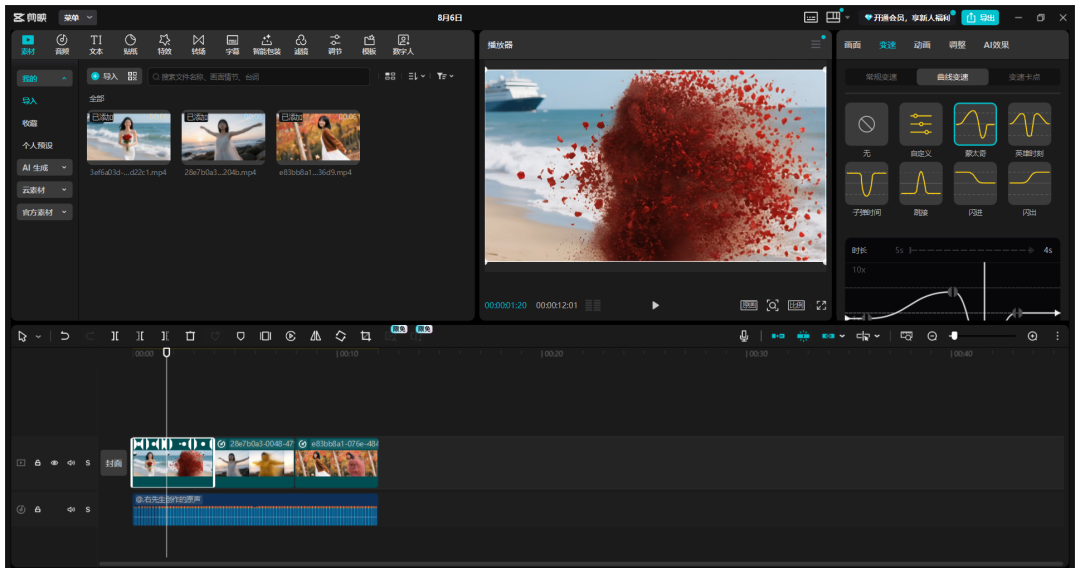The width and height of the screenshot is (1080, 568).
Task: Switch to the 常规变速 sub-tab
Action: tap(880, 77)
